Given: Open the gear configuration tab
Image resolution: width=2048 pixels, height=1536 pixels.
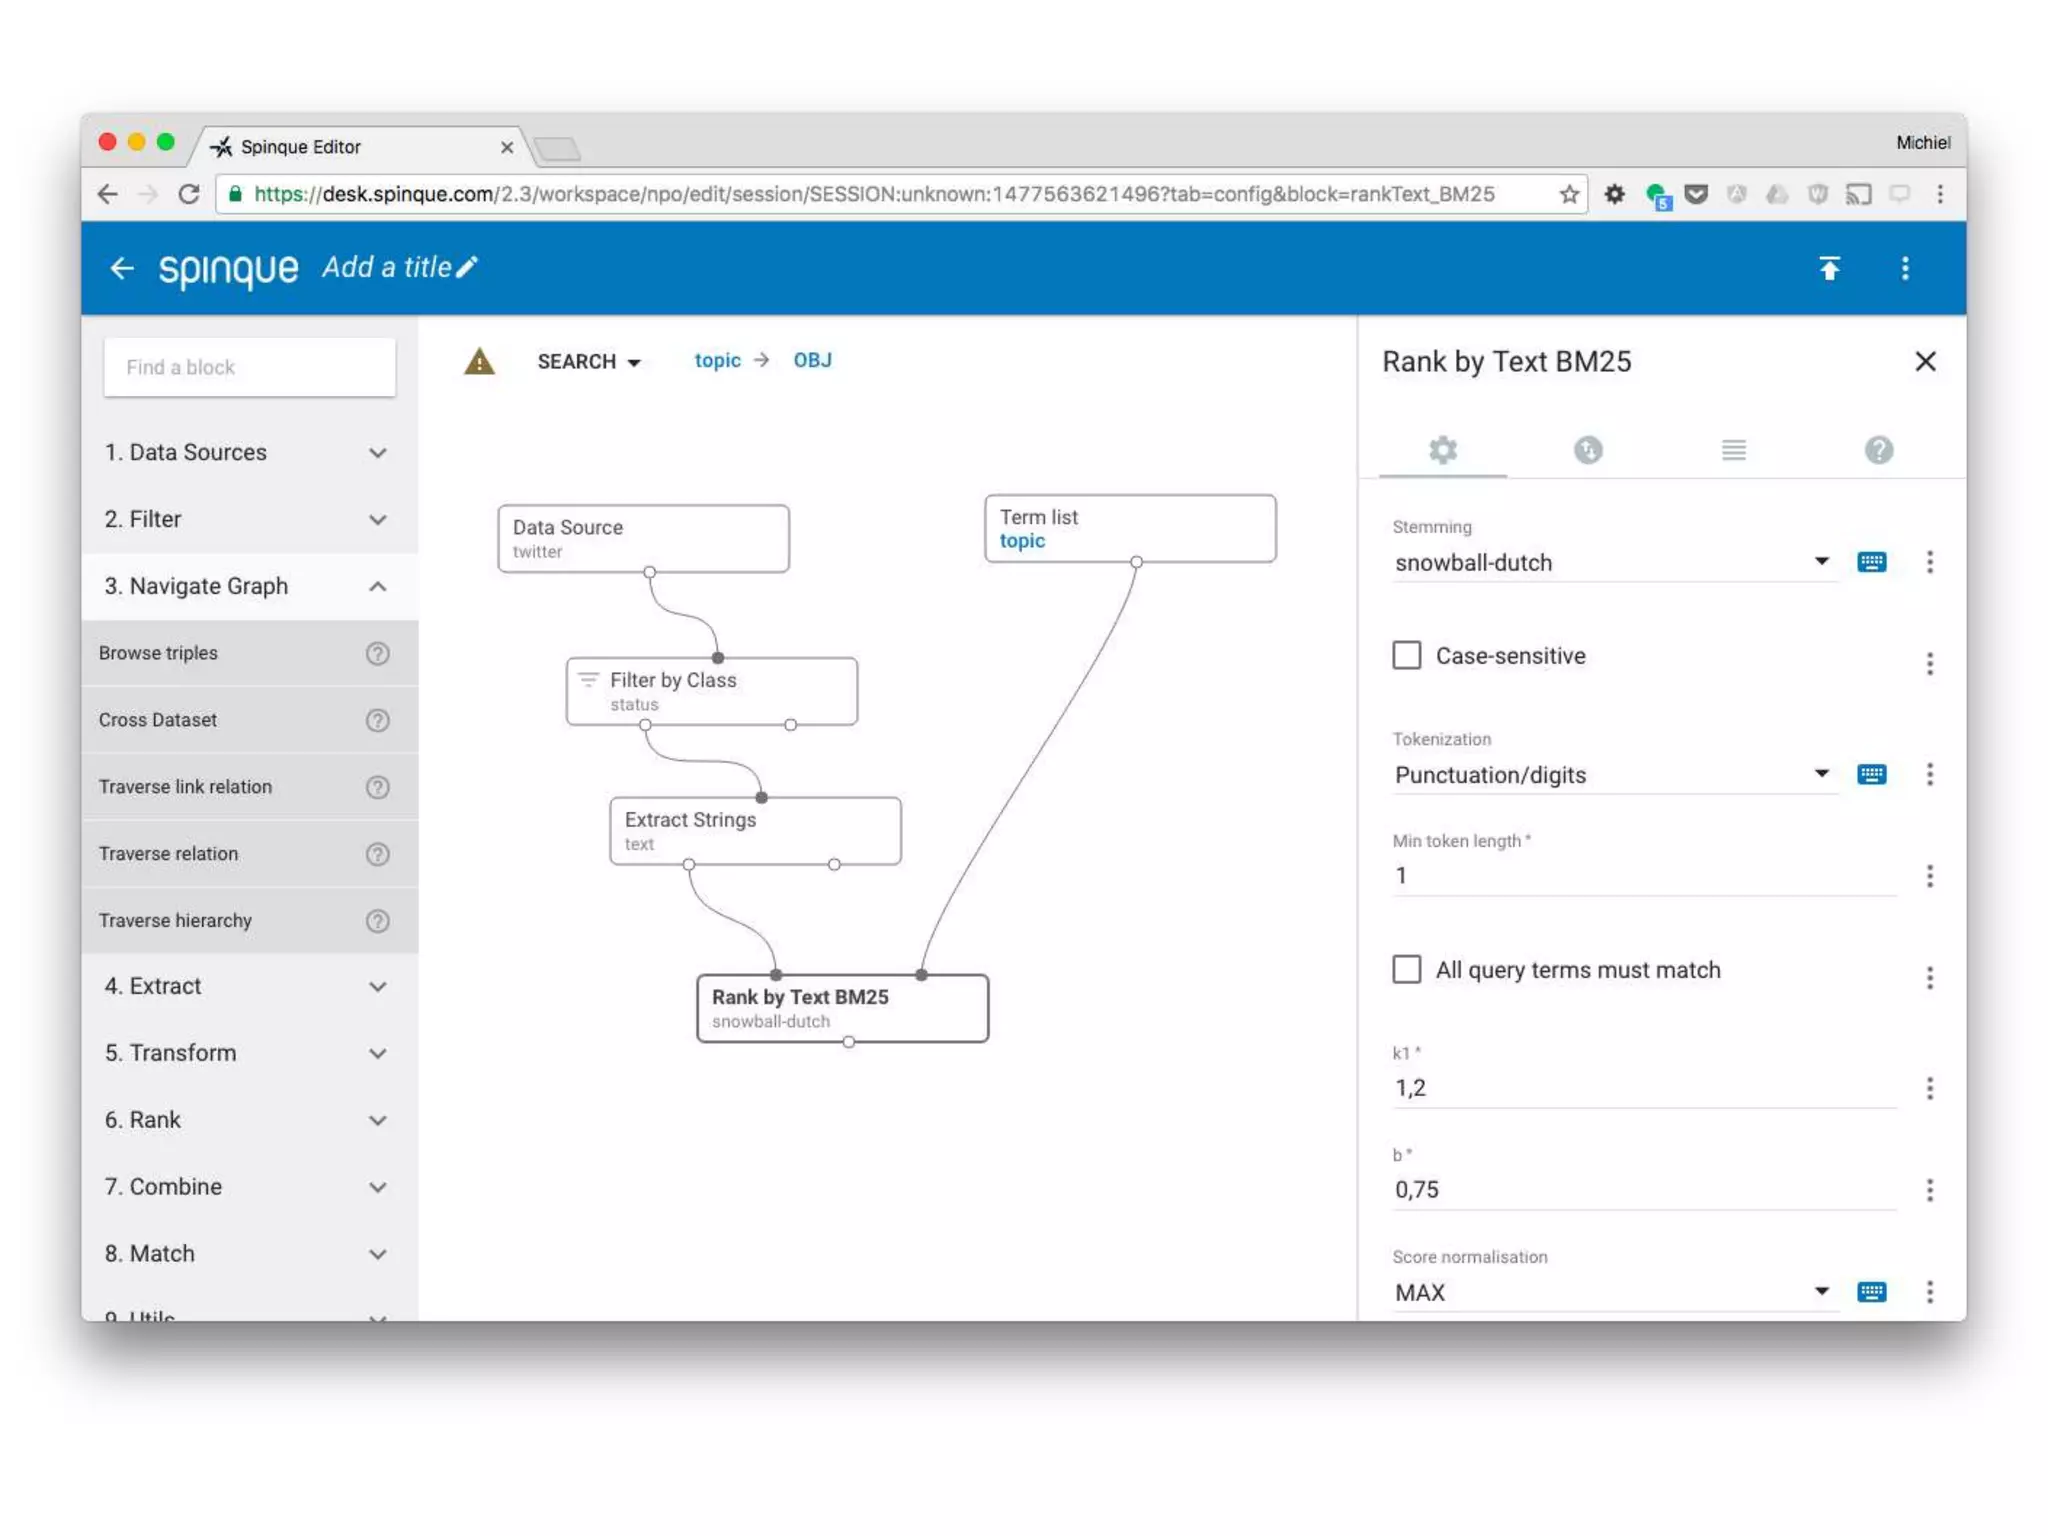Looking at the screenshot, I should coord(1442,450).
